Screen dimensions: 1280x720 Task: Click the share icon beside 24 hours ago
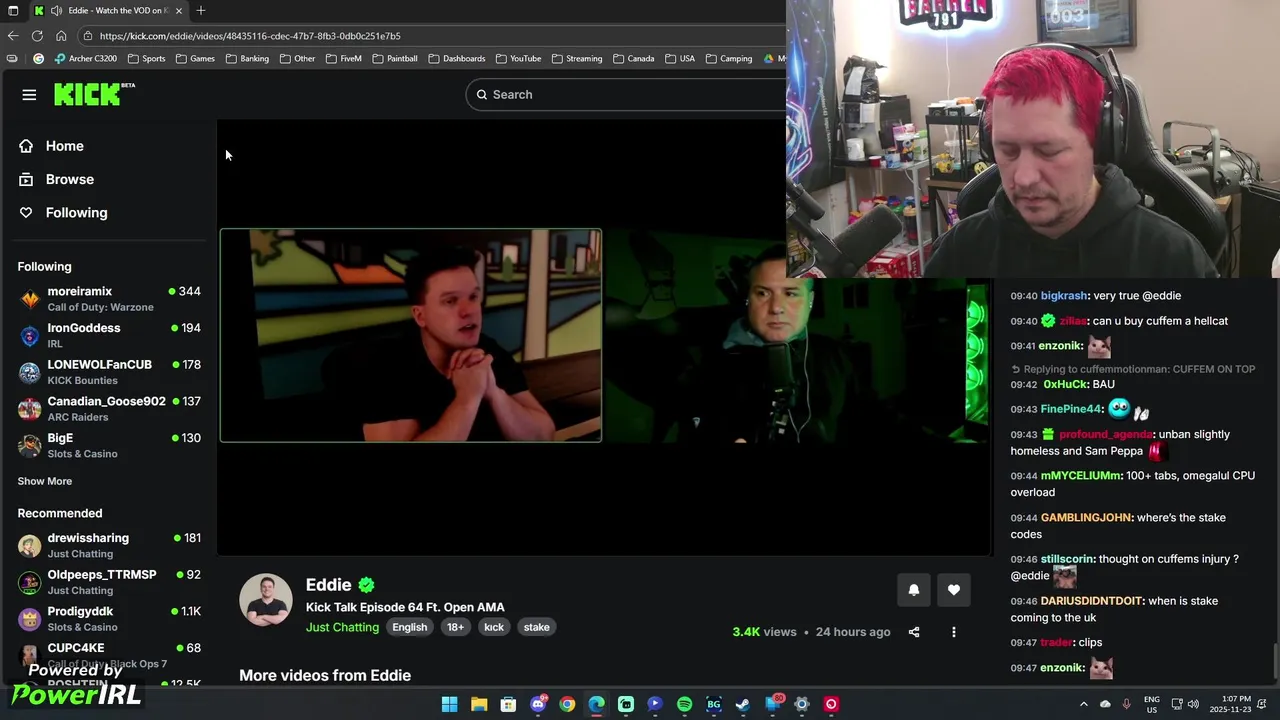pos(914,632)
